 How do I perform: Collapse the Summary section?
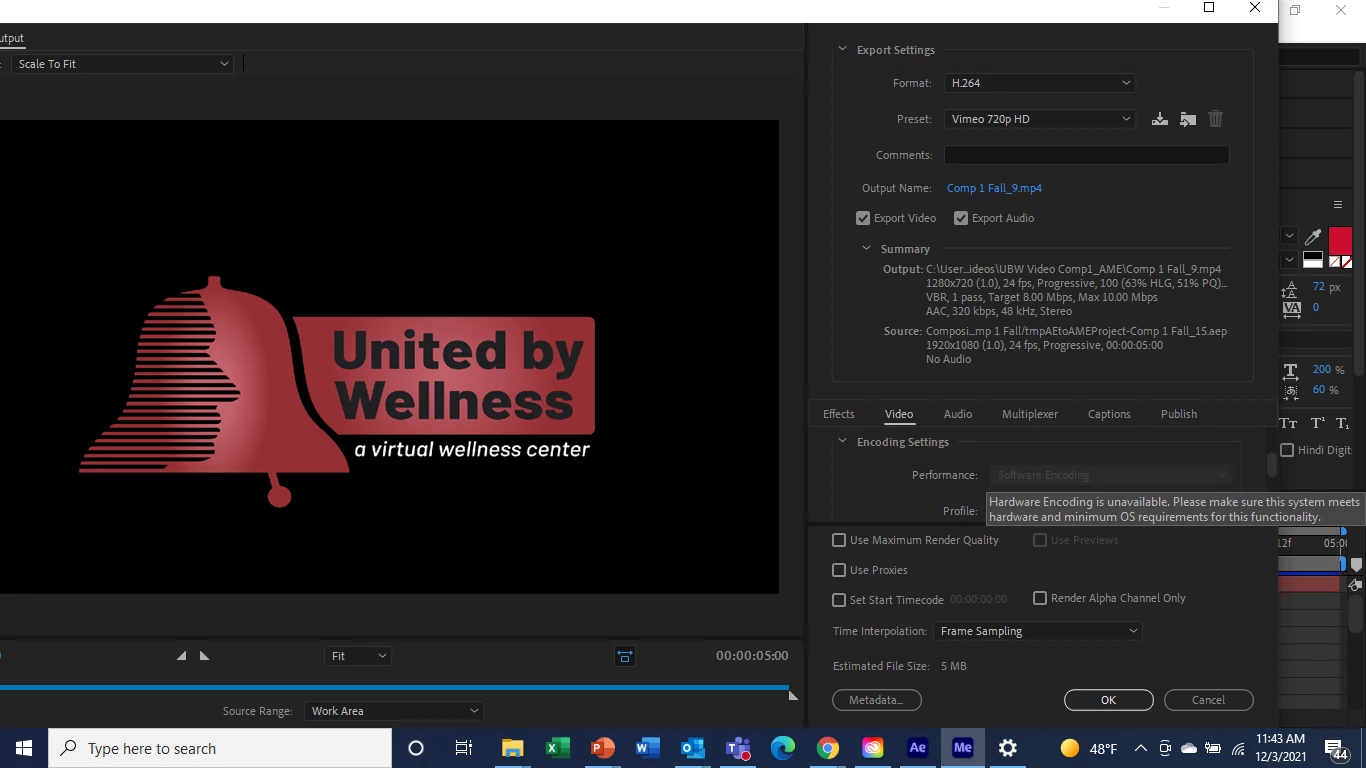point(866,248)
